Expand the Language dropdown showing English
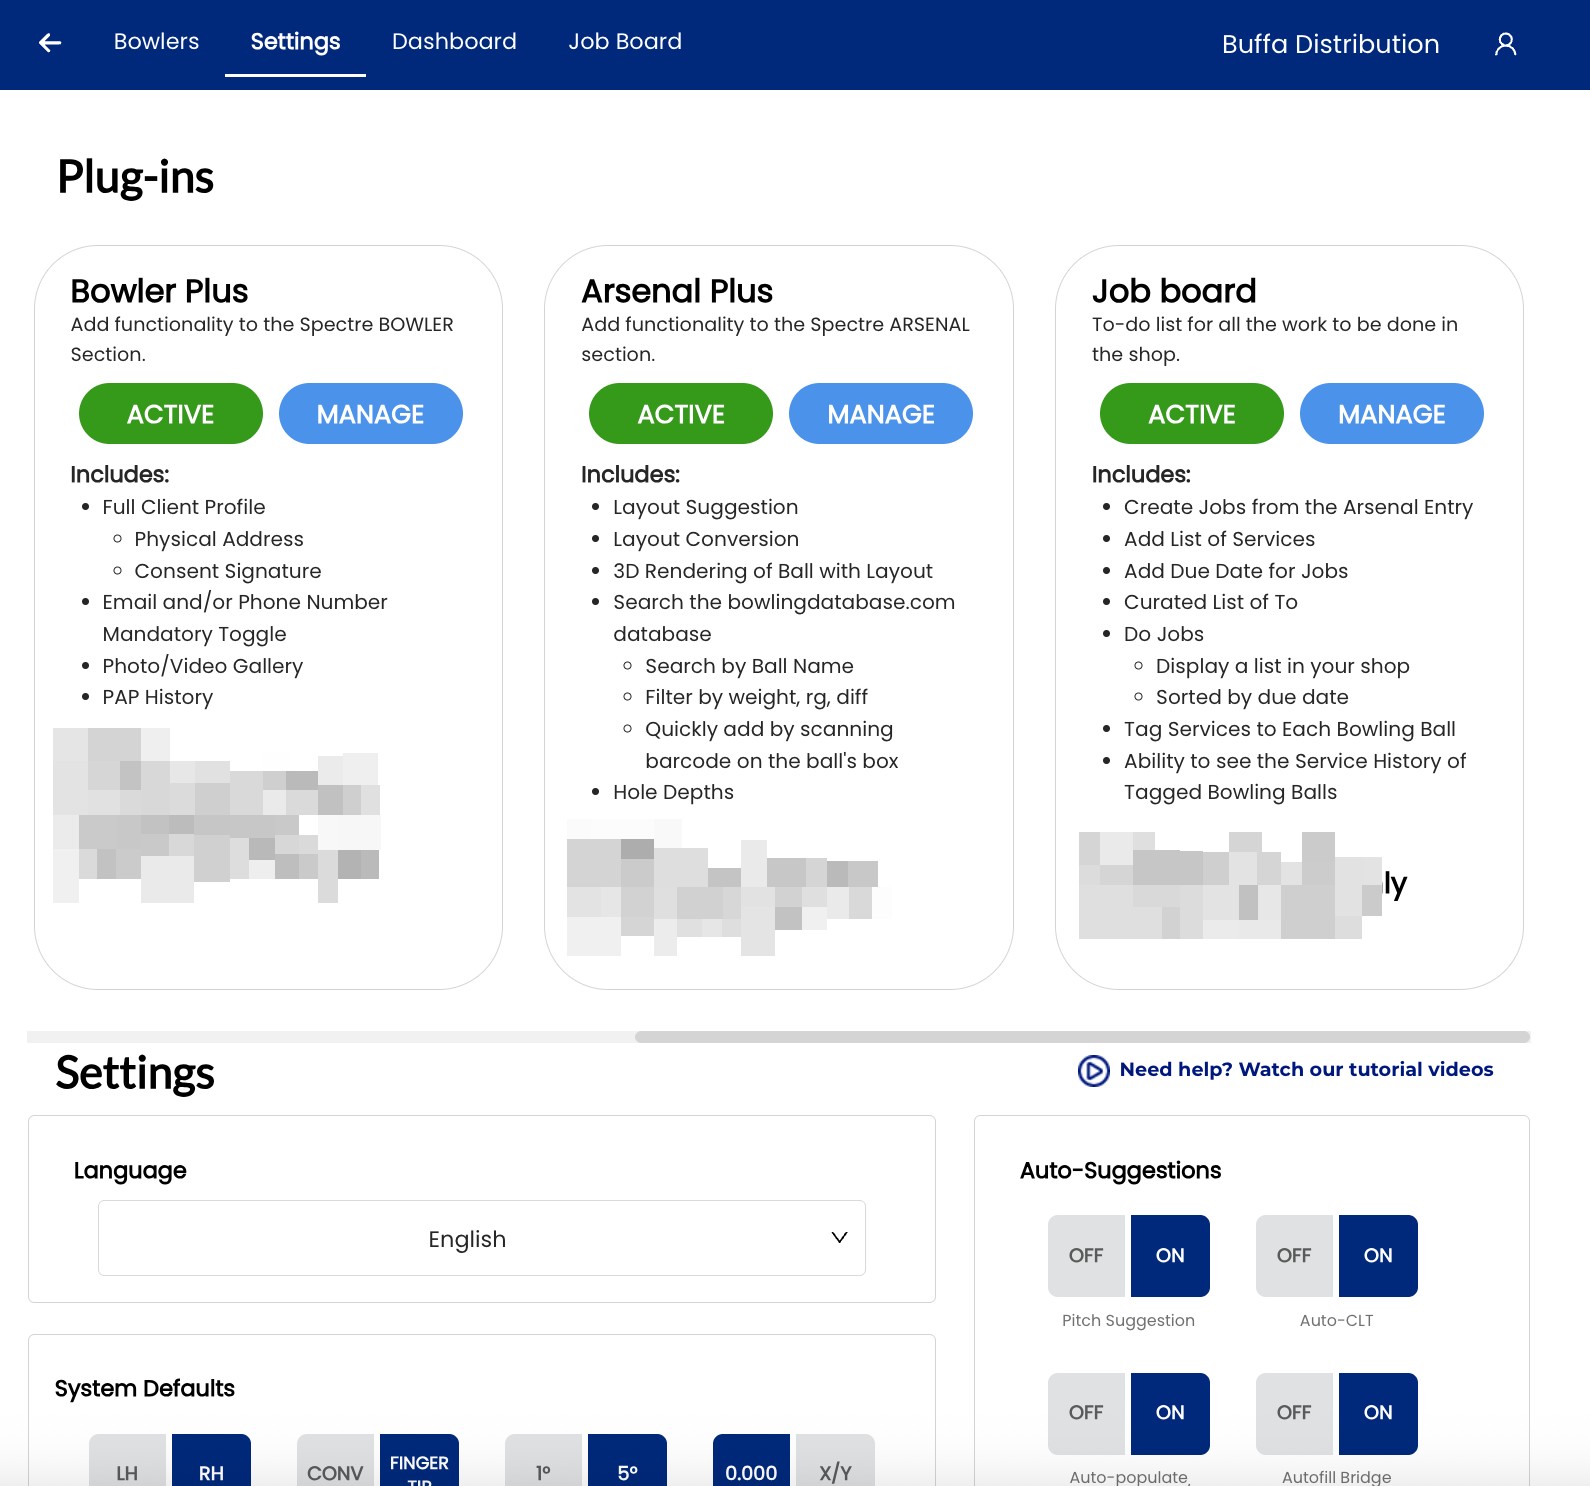Screen dimensions: 1590x1486 pos(482,1238)
